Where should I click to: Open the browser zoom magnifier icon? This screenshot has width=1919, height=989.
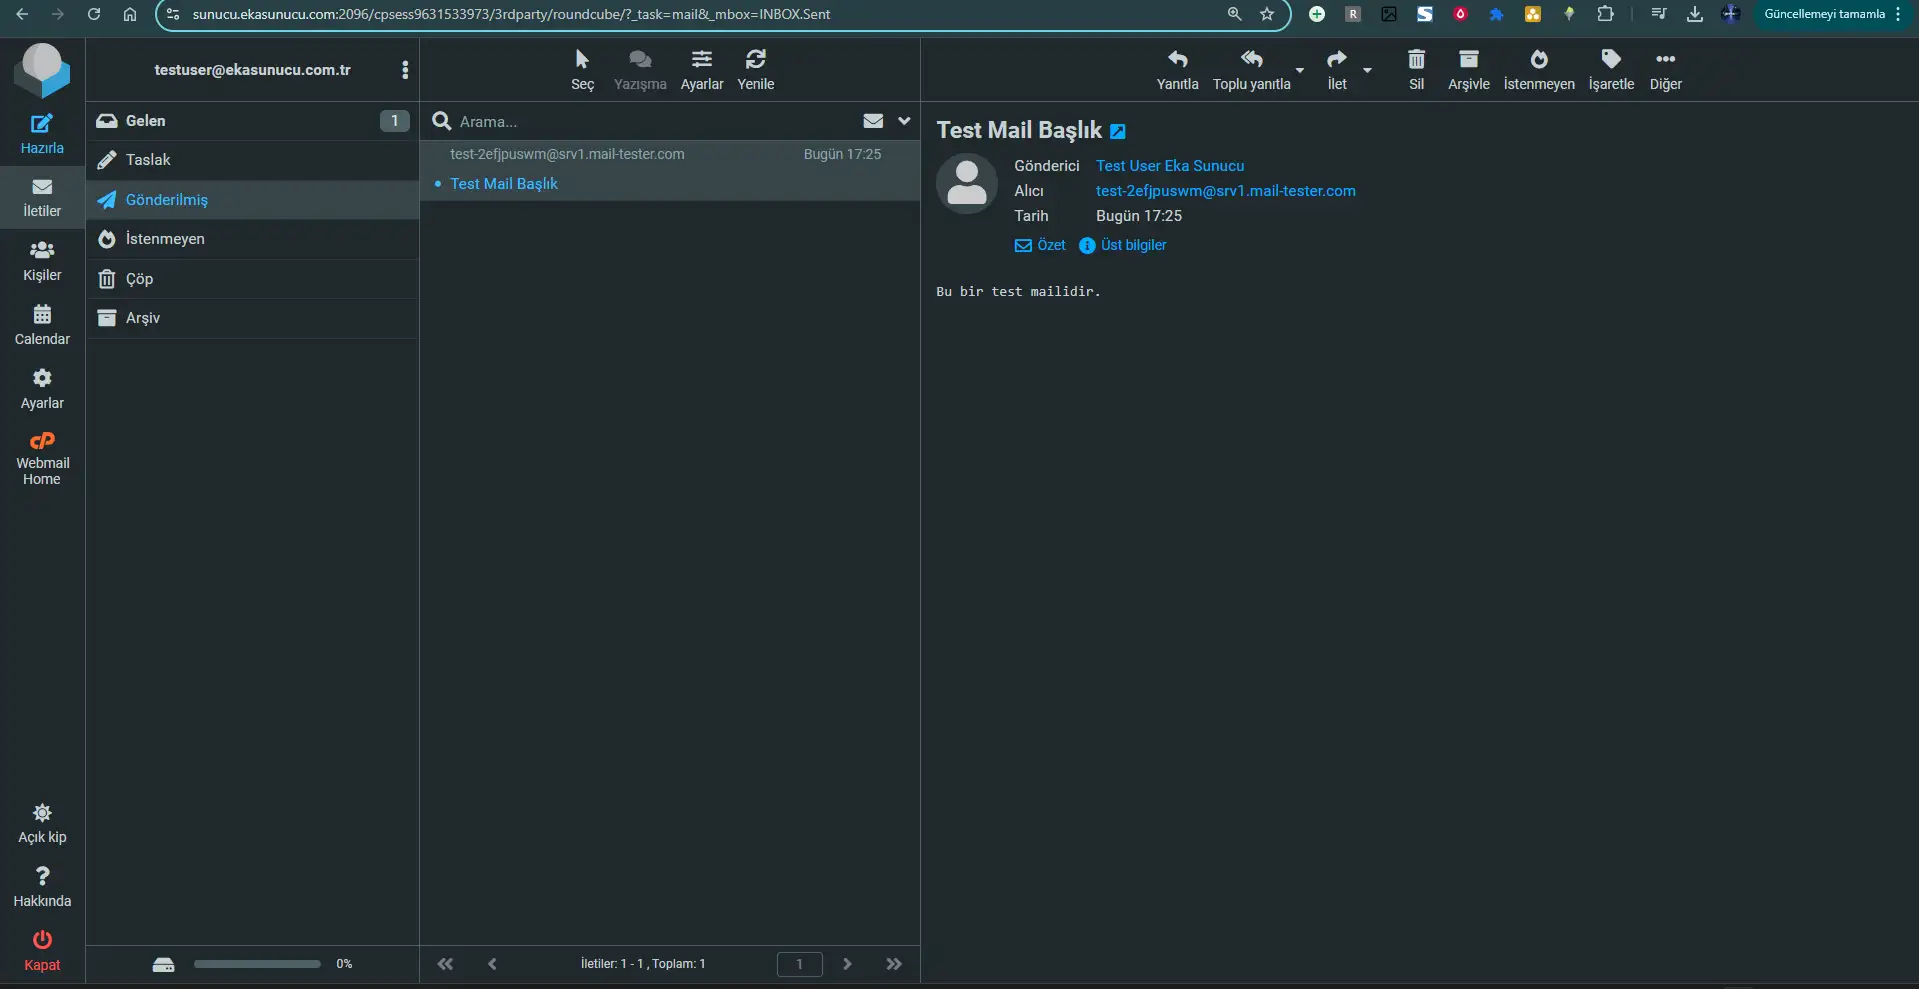[1234, 14]
